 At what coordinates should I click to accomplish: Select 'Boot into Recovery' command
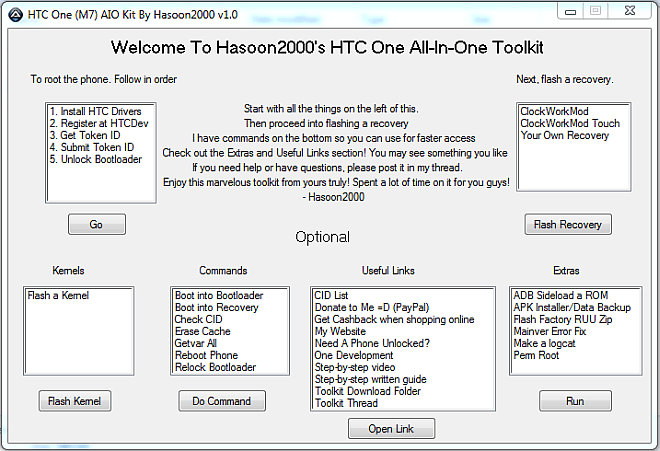[216, 307]
